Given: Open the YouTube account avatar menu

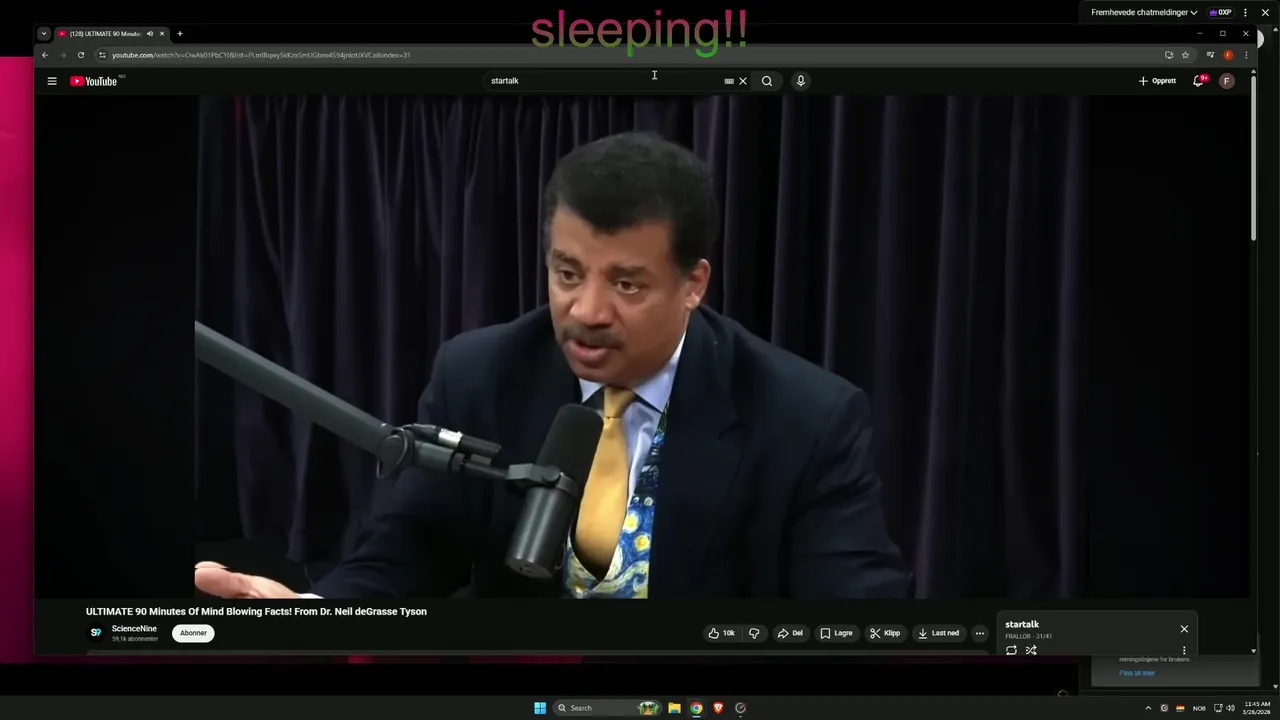Looking at the screenshot, I should point(1227,81).
